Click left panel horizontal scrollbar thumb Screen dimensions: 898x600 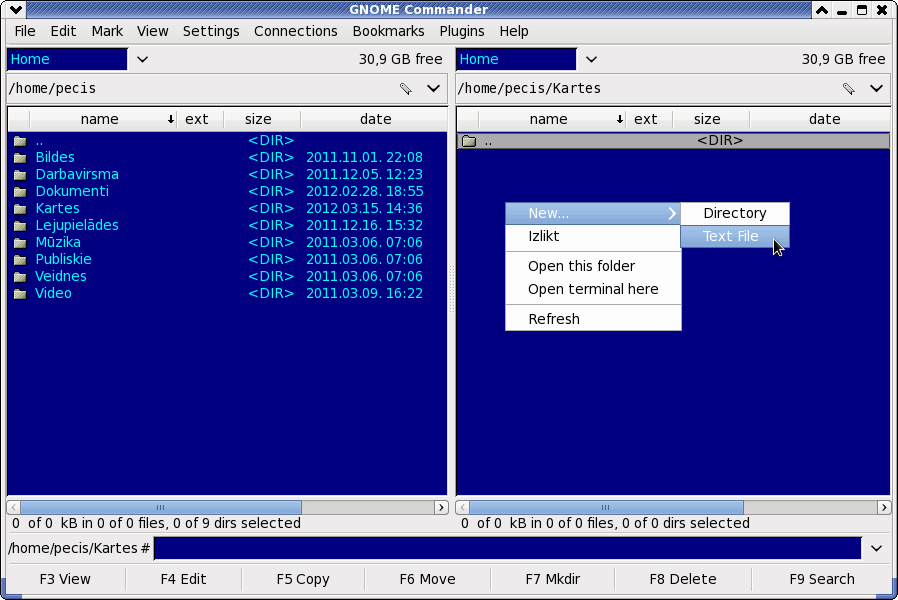pyautogui.click(x=161, y=507)
